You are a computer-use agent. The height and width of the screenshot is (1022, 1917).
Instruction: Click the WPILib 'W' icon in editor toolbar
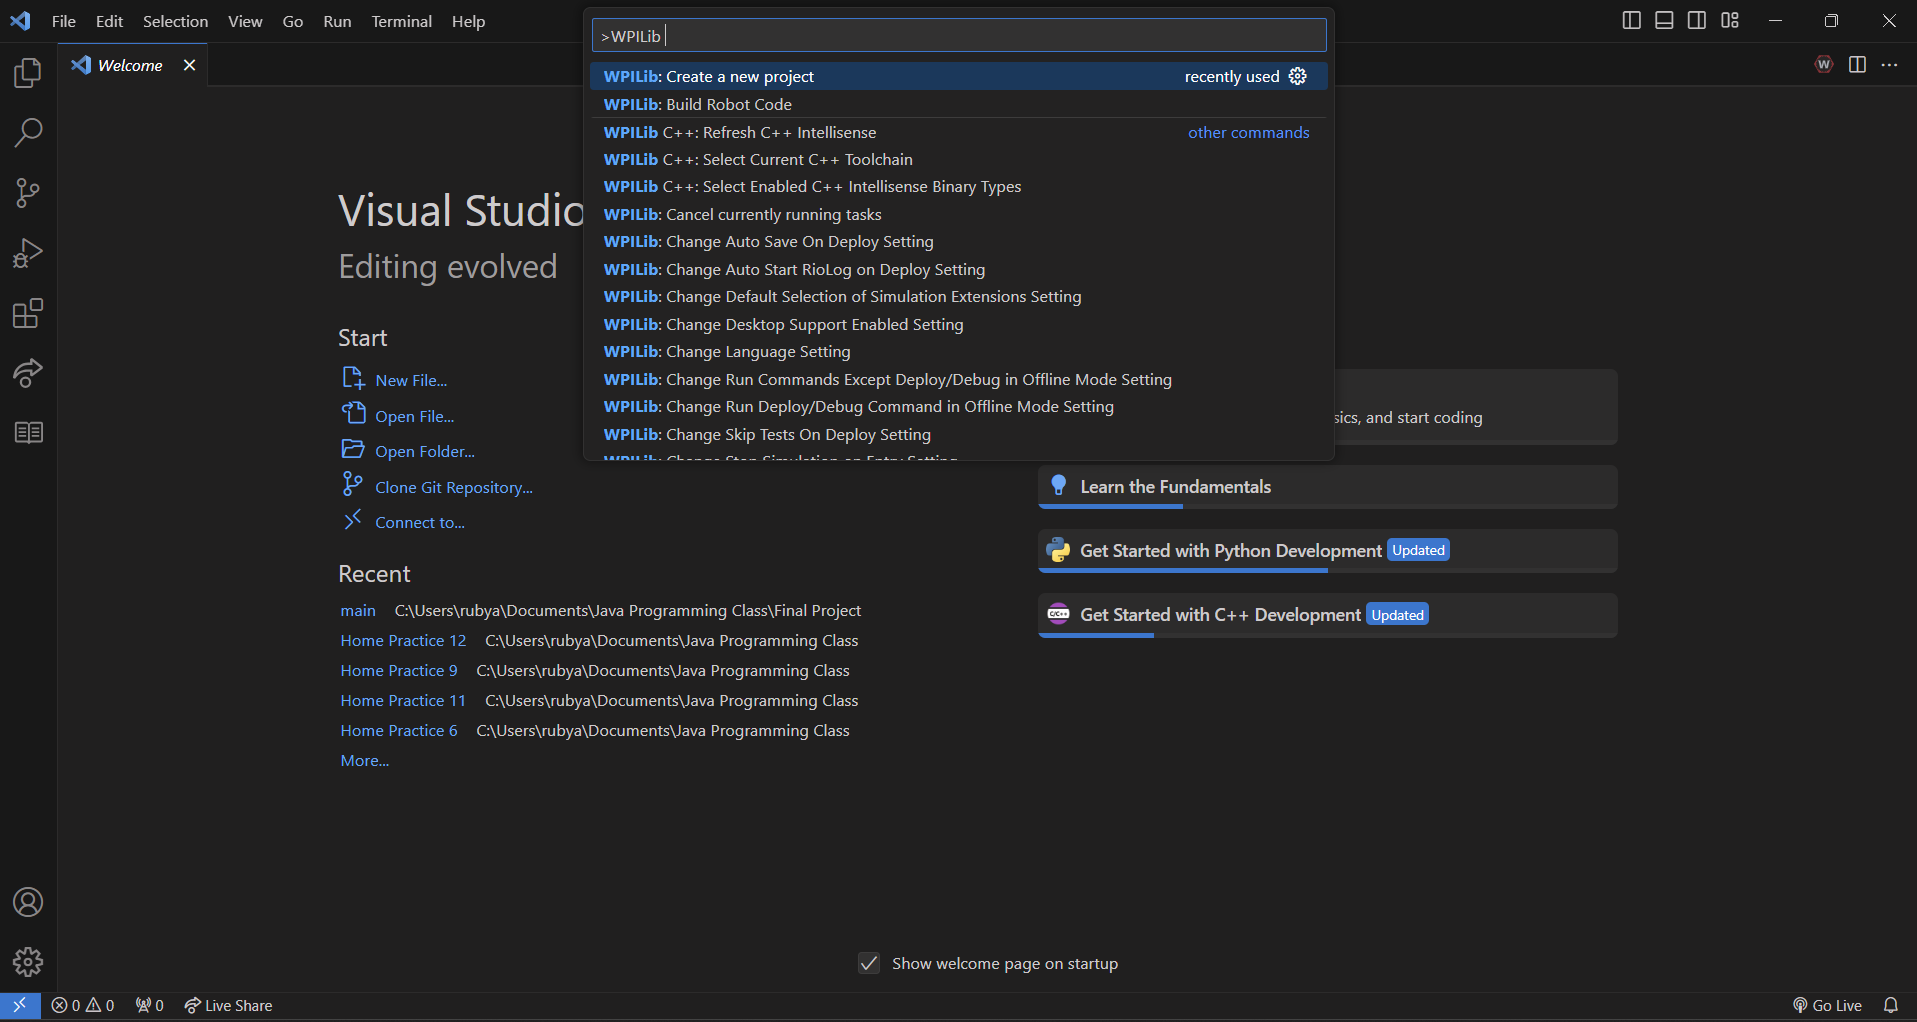(1824, 65)
